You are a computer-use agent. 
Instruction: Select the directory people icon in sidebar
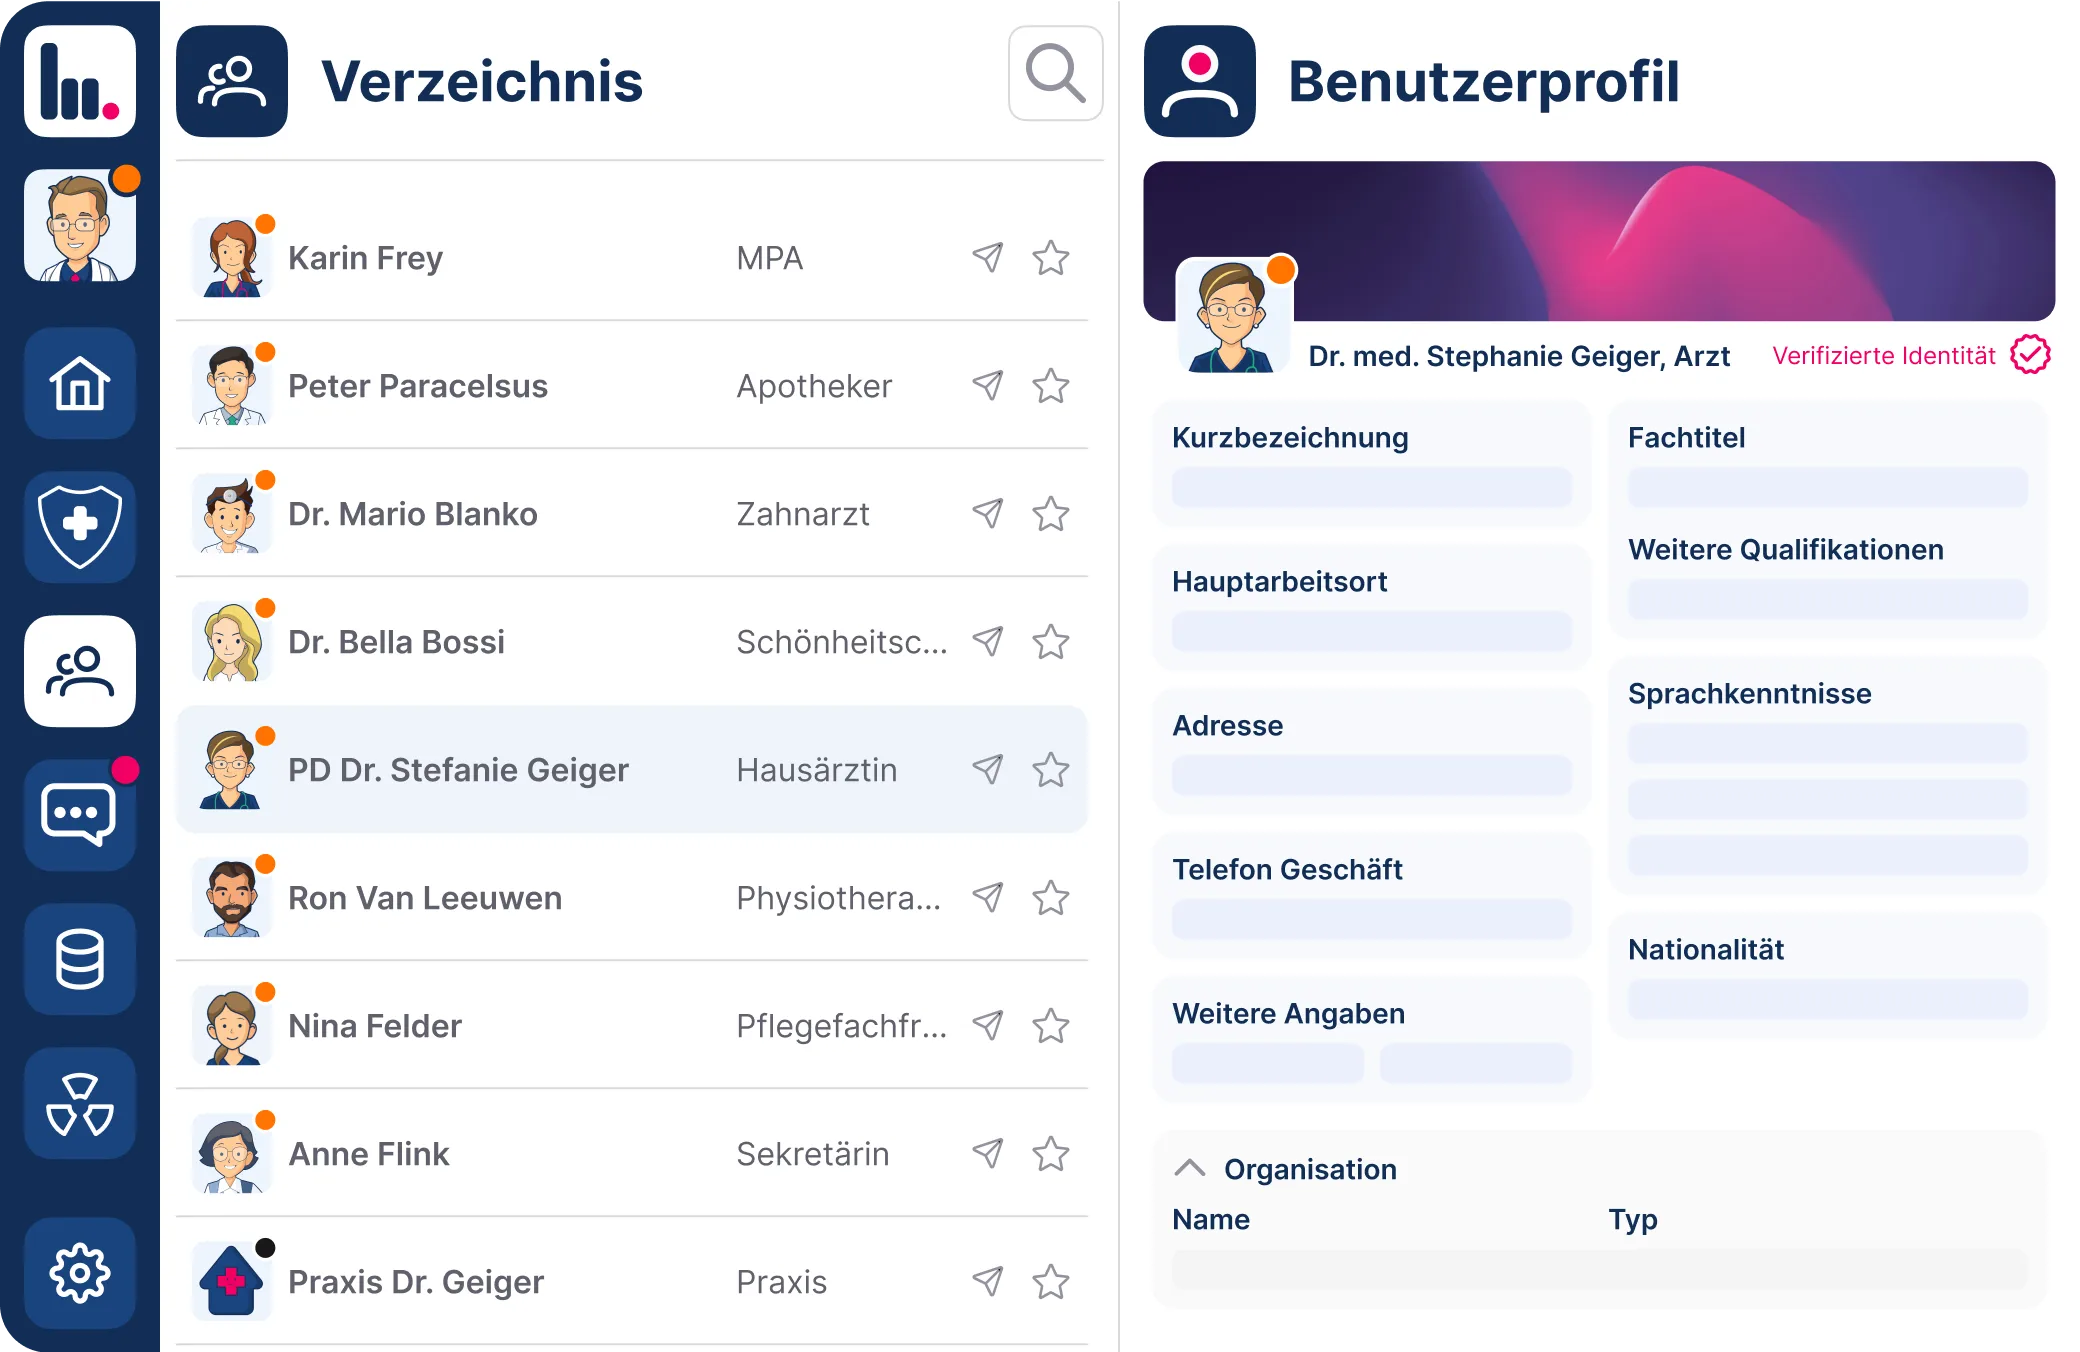coord(80,671)
